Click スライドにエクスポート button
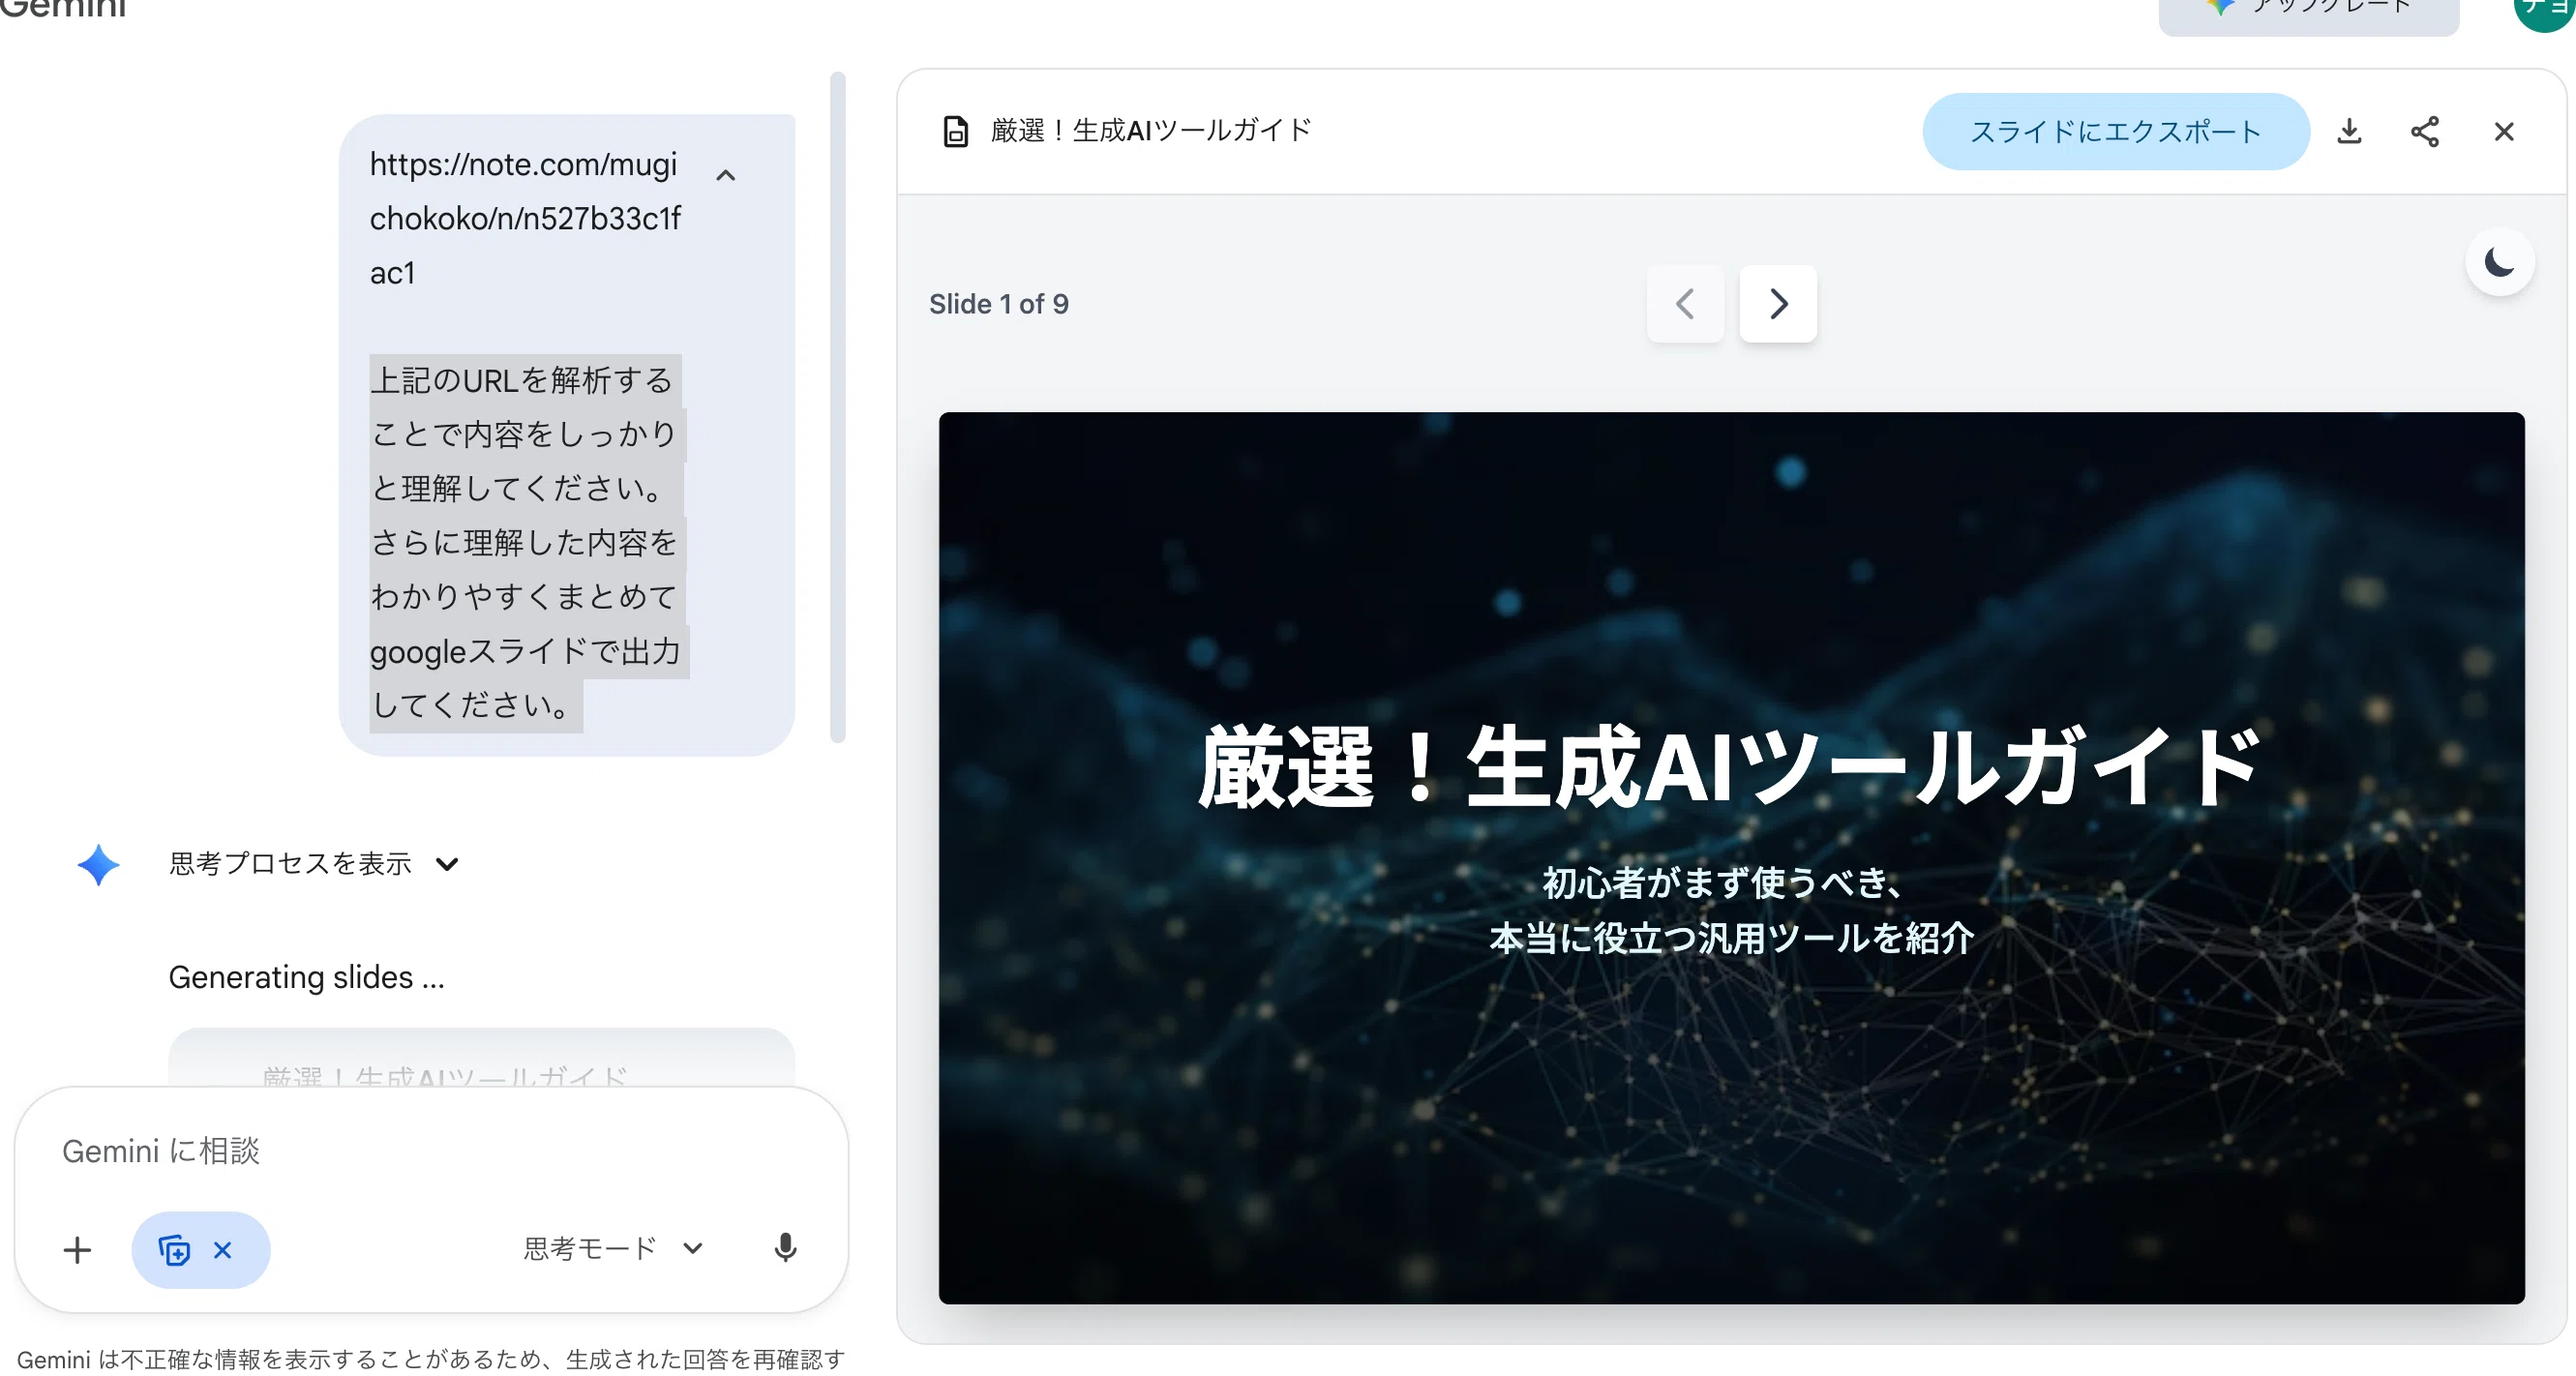 pos(2115,131)
